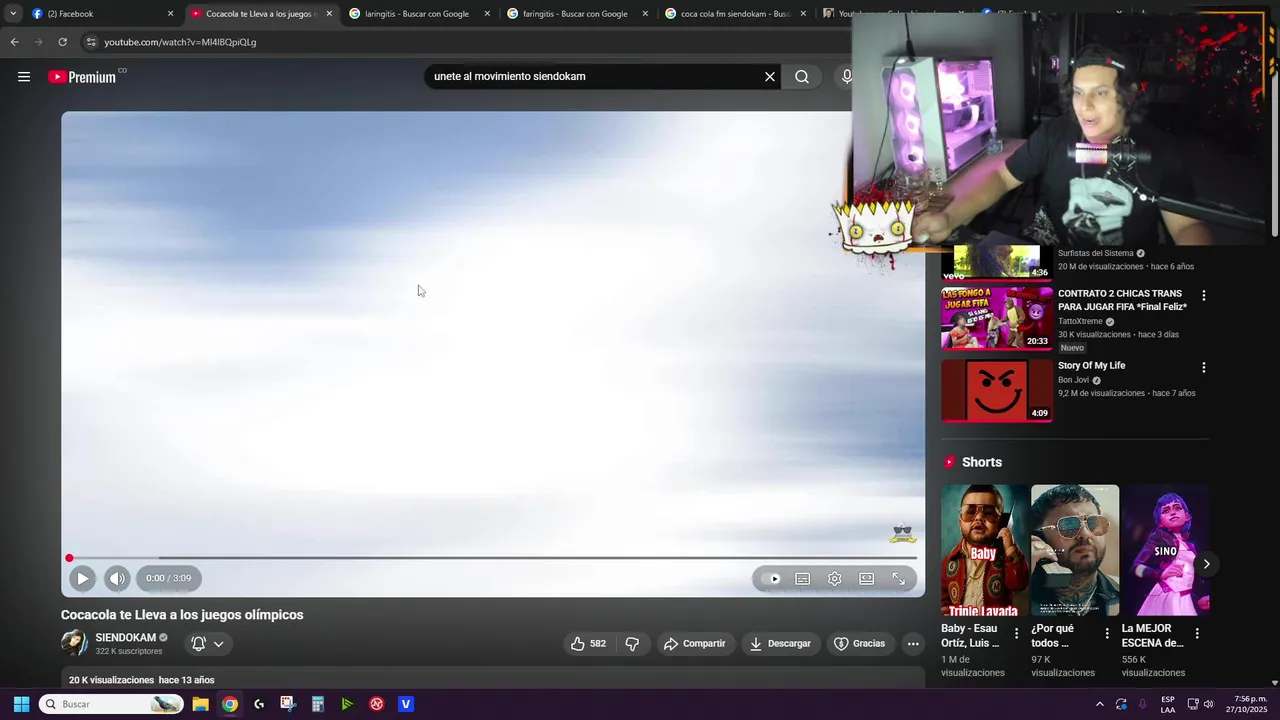Click the taskbar Buscar search box
The height and width of the screenshot is (720, 1280).
click(x=111, y=704)
